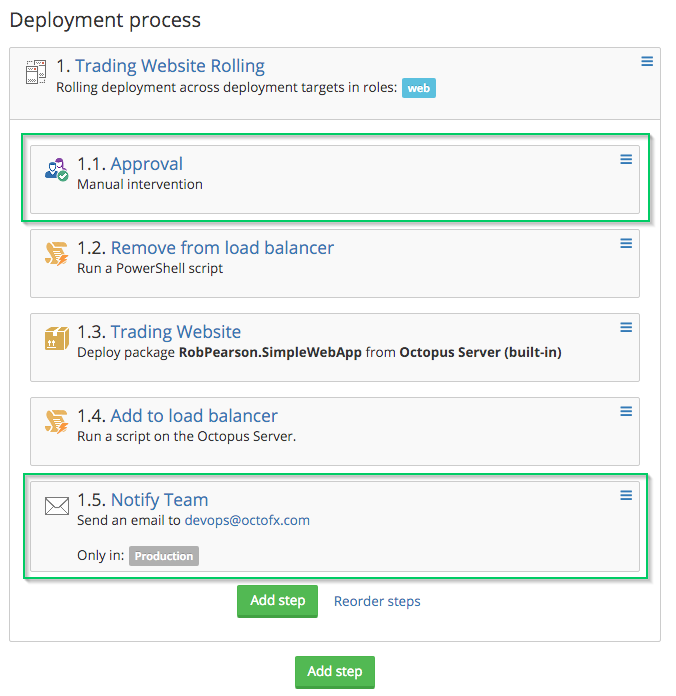Click the Production environment tag
Image resolution: width=676 pixels, height=696 pixels.
click(164, 556)
